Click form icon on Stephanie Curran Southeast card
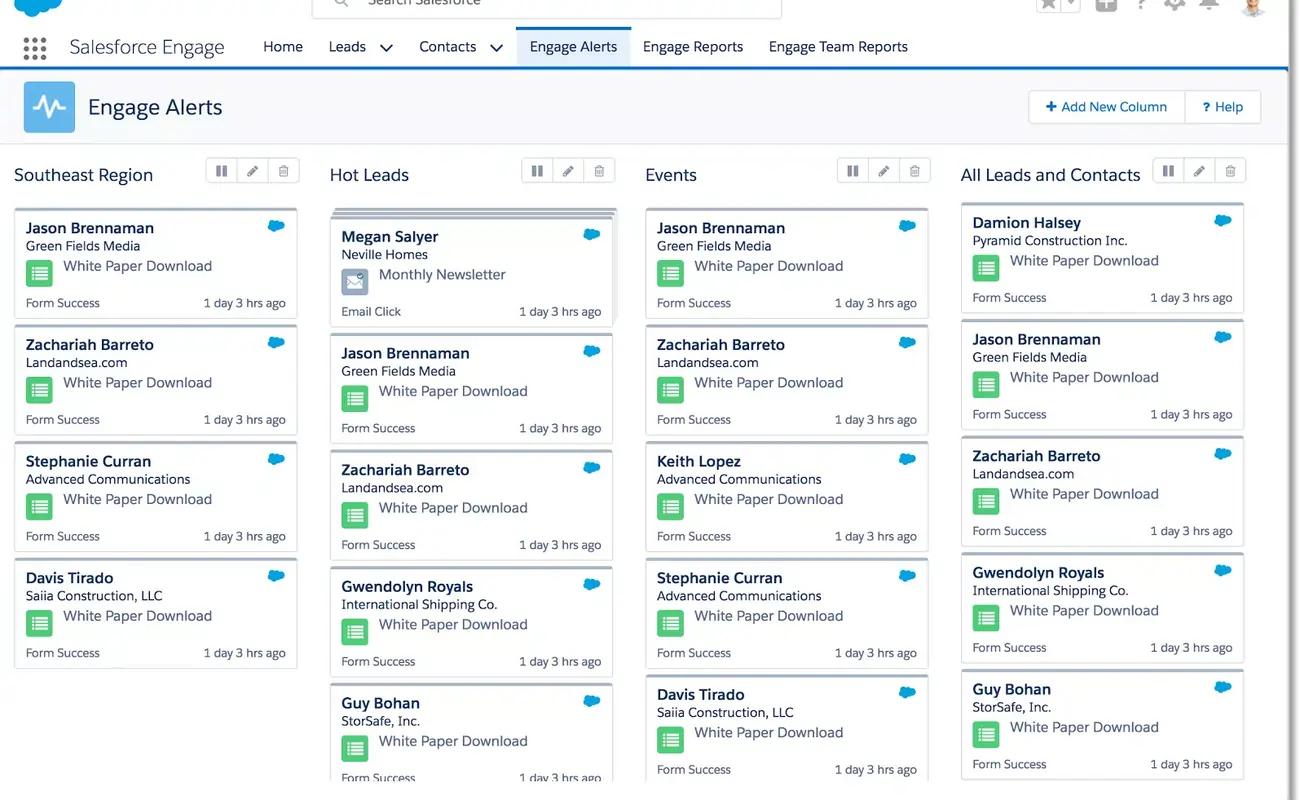This screenshot has height=800, width=1300. (x=39, y=507)
